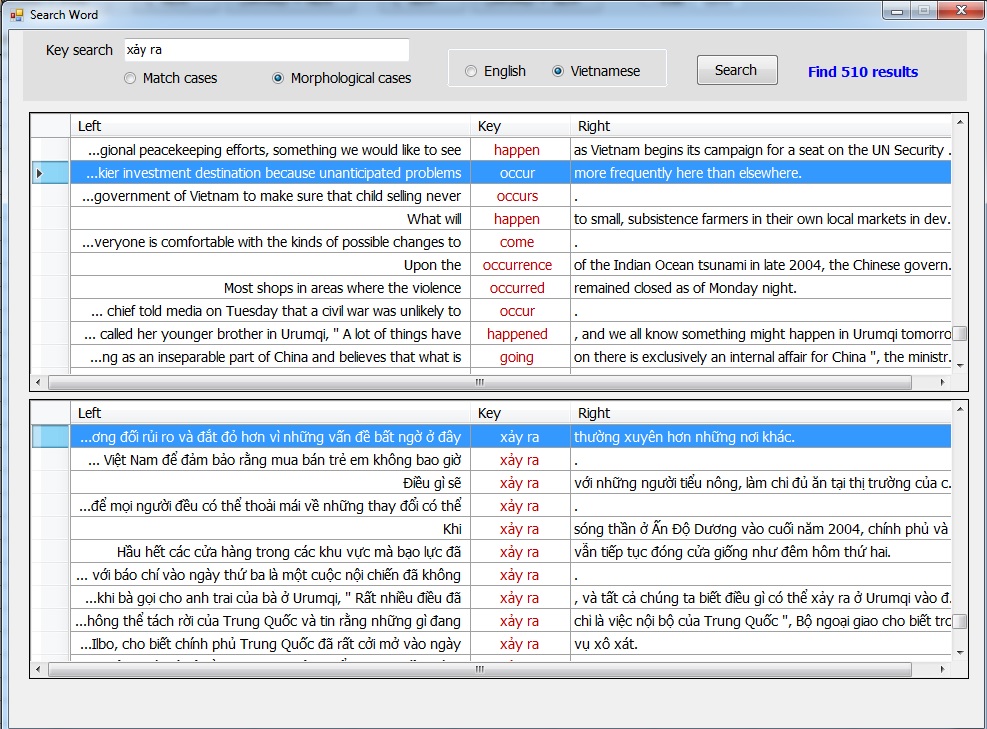The width and height of the screenshot is (987, 729).
Task: Click the cell 'thường xuyên hơn những nơi khác.'
Action: pyautogui.click(x=761, y=437)
